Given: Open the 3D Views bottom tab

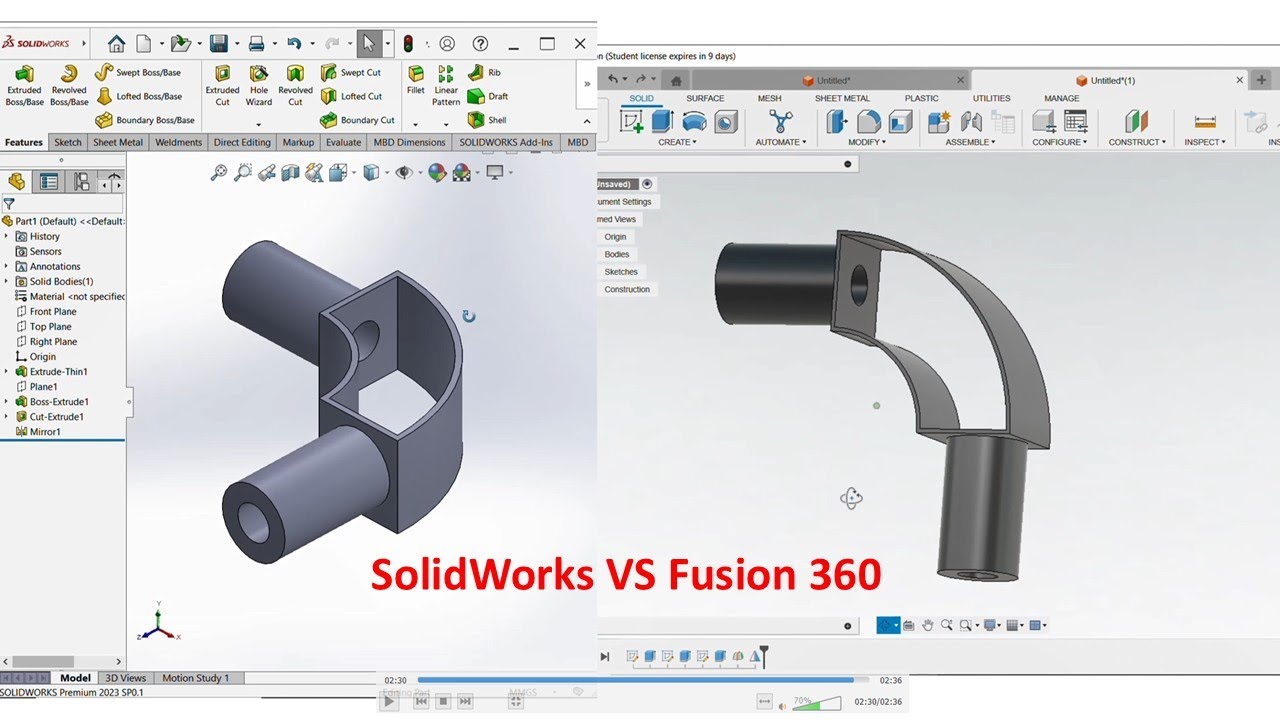Looking at the screenshot, I should [x=126, y=678].
